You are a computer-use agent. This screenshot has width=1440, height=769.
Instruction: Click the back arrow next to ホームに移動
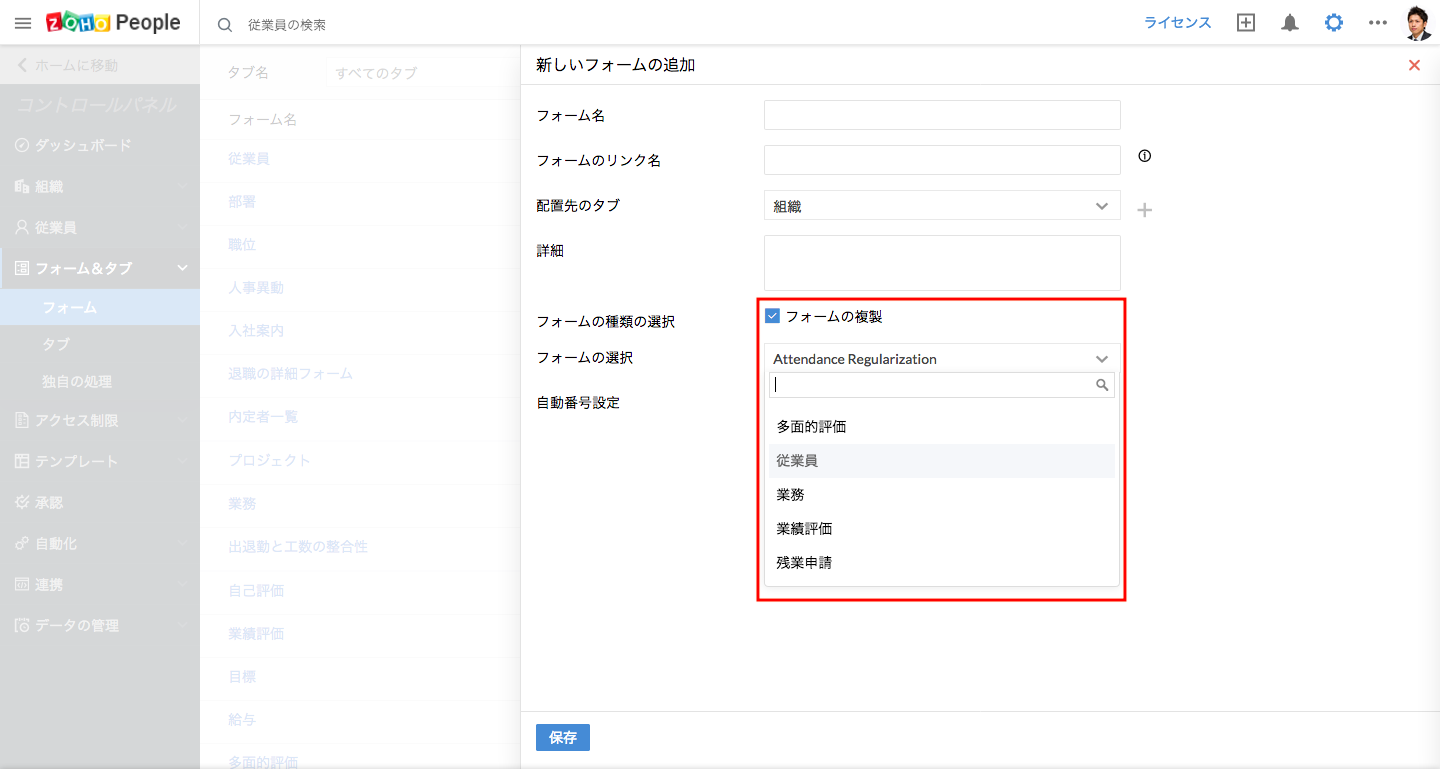(21, 63)
